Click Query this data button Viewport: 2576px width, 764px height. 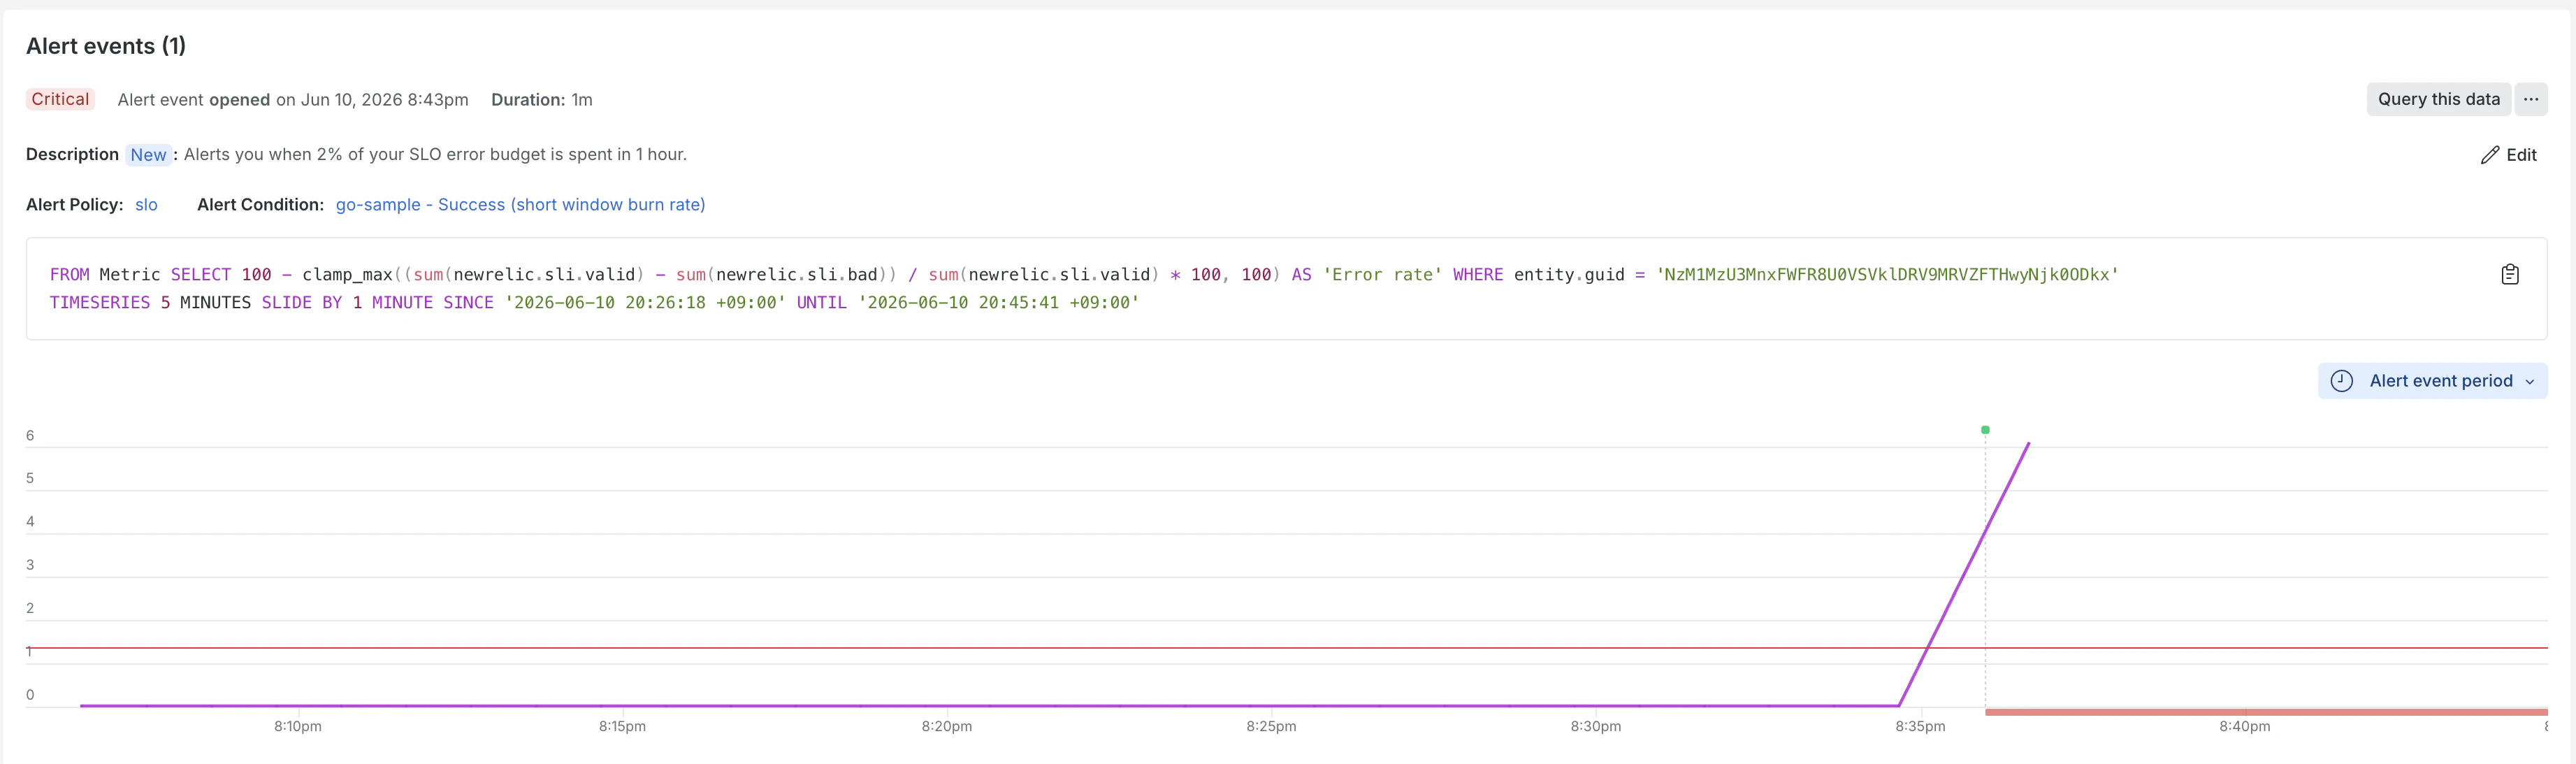tap(2438, 99)
